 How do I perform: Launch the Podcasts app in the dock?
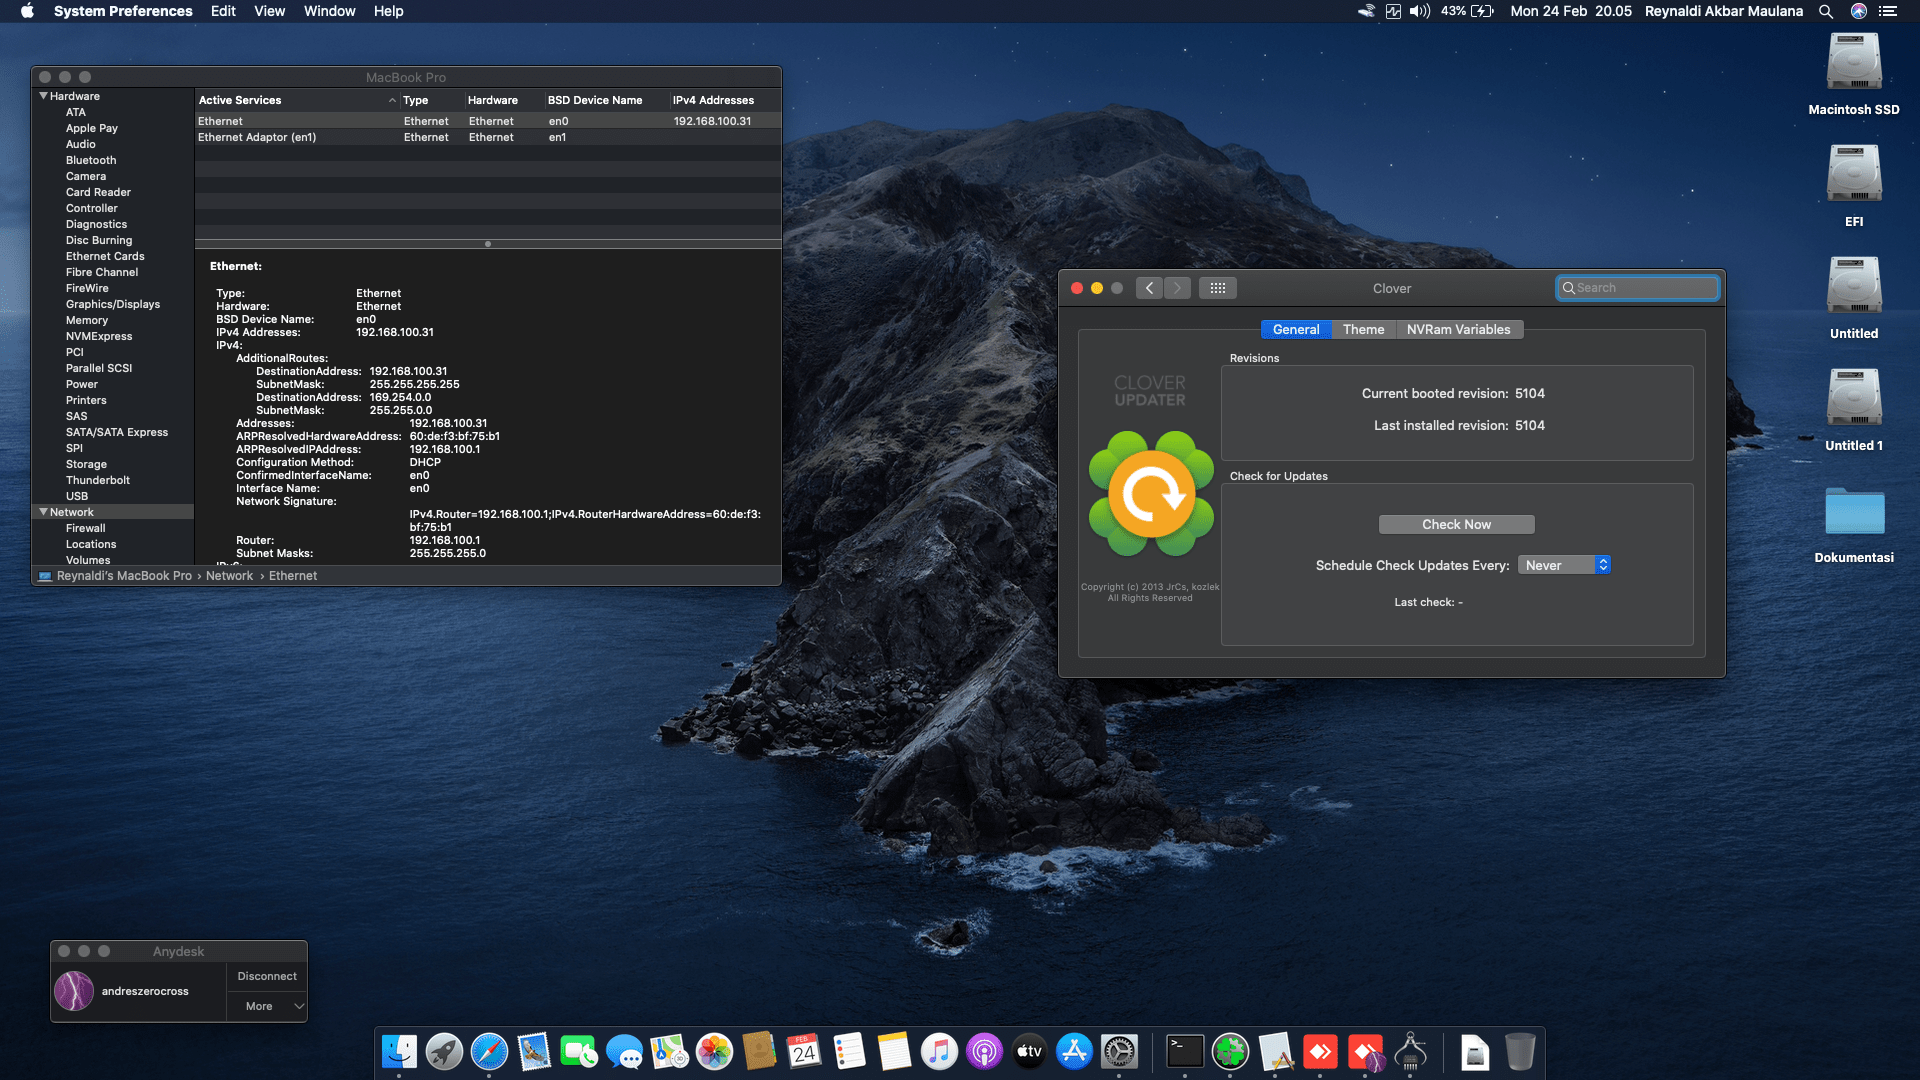(984, 1052)
